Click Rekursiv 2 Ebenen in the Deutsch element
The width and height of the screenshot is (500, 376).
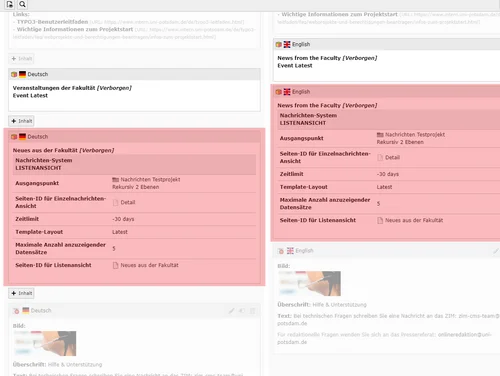(x=136, y=187)
